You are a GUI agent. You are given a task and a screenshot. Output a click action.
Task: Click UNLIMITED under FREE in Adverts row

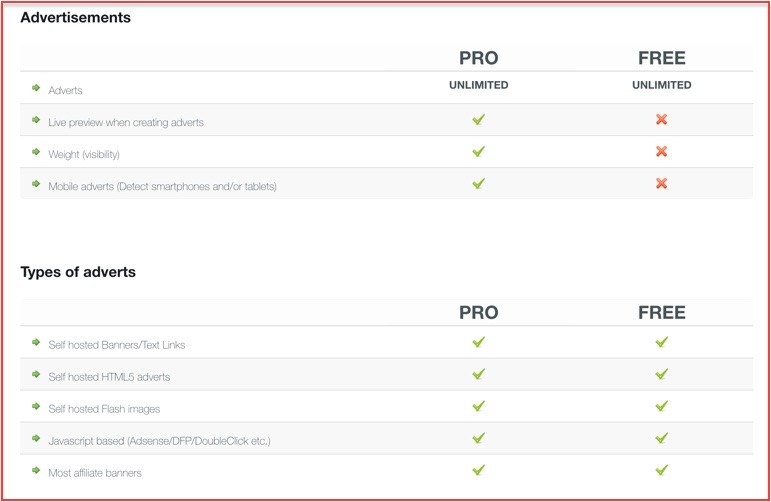[661, 86]
